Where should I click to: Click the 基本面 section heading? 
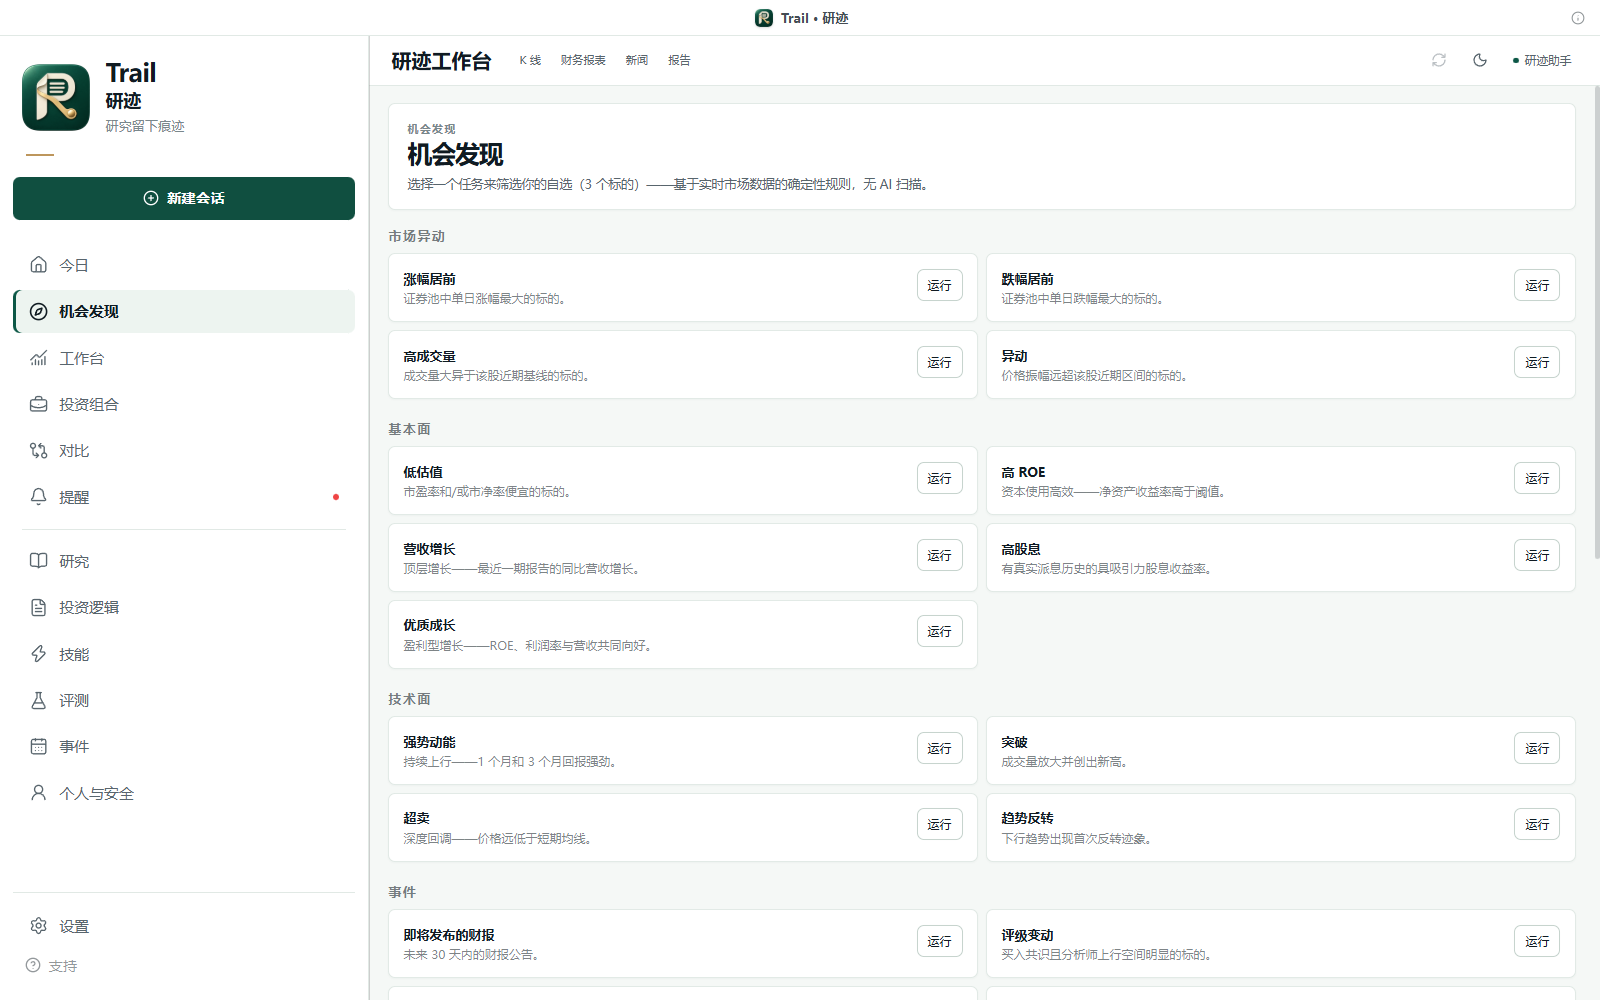410,429
